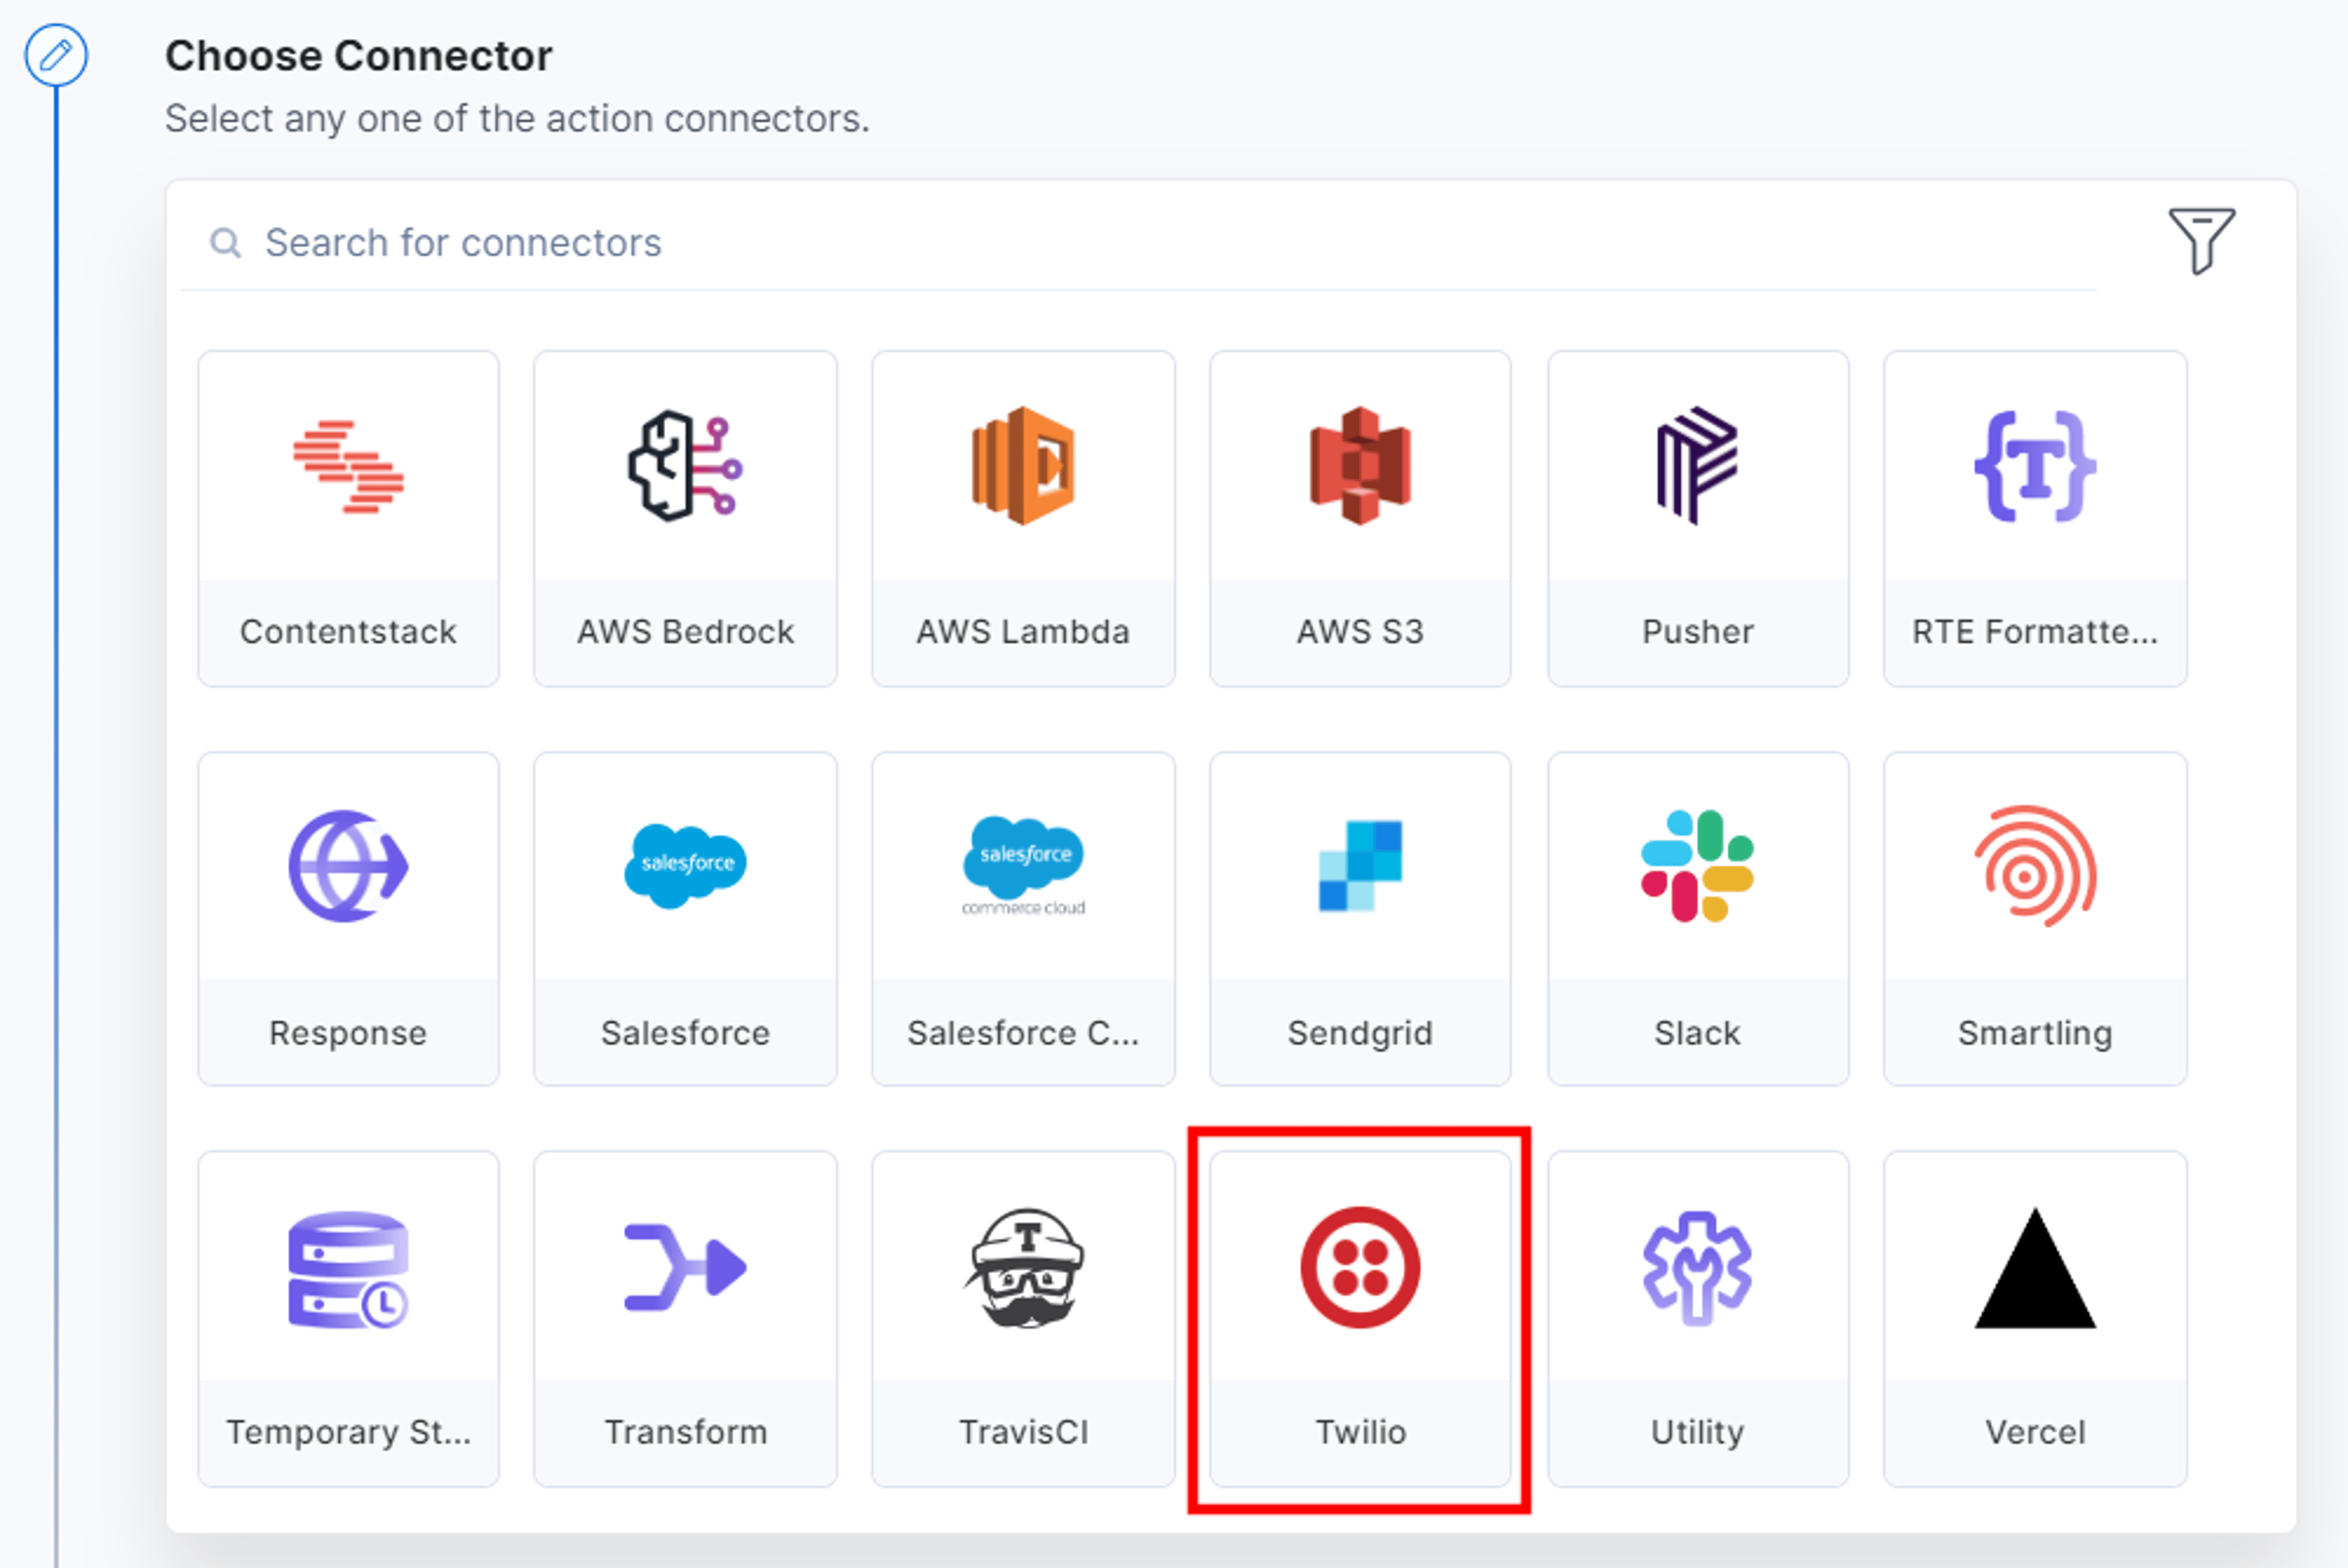2348x1568 pixels.
Task: Click the AWS Lambda label
Action: click(1023, 632)
